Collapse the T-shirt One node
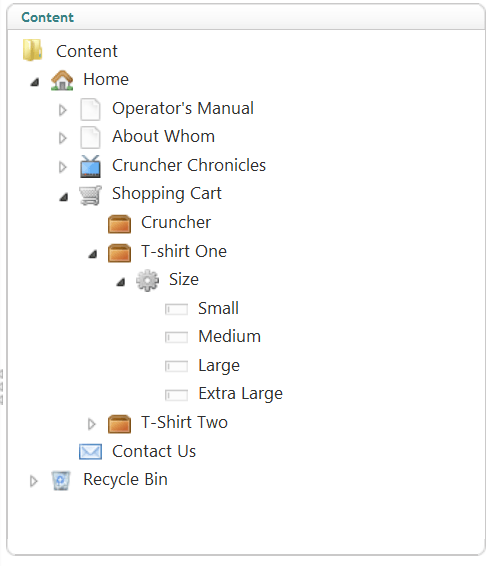 93,254
